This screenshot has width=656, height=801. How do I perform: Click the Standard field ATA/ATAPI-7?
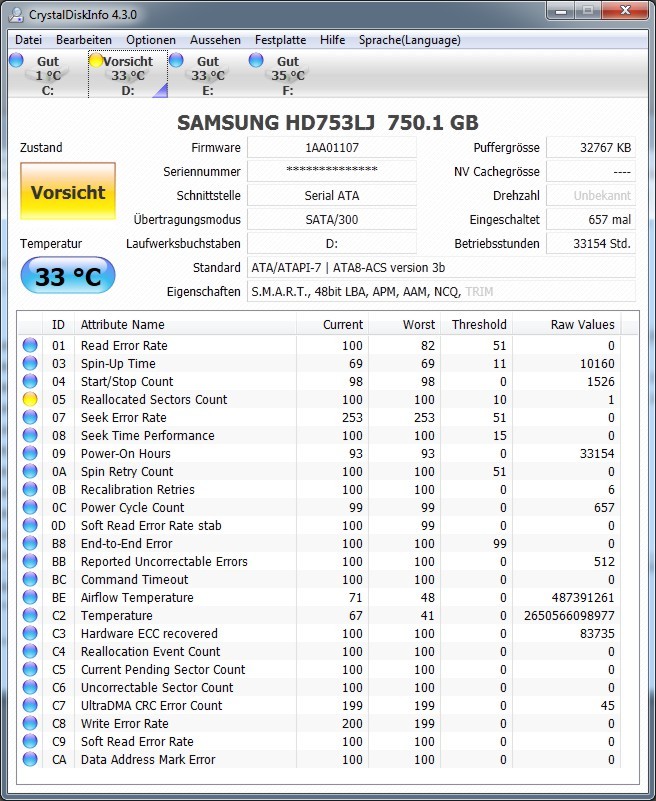(x=442, y=268)
